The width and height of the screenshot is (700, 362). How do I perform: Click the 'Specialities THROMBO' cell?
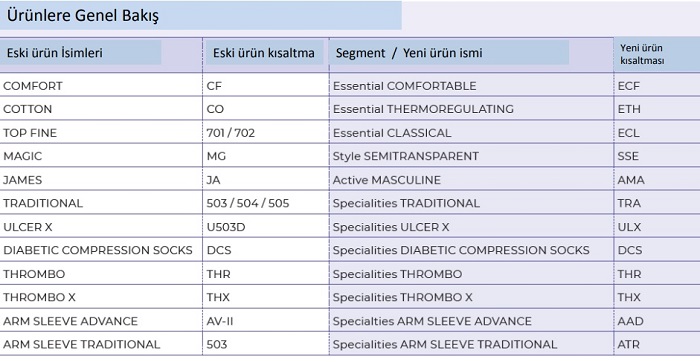(471, 274)
